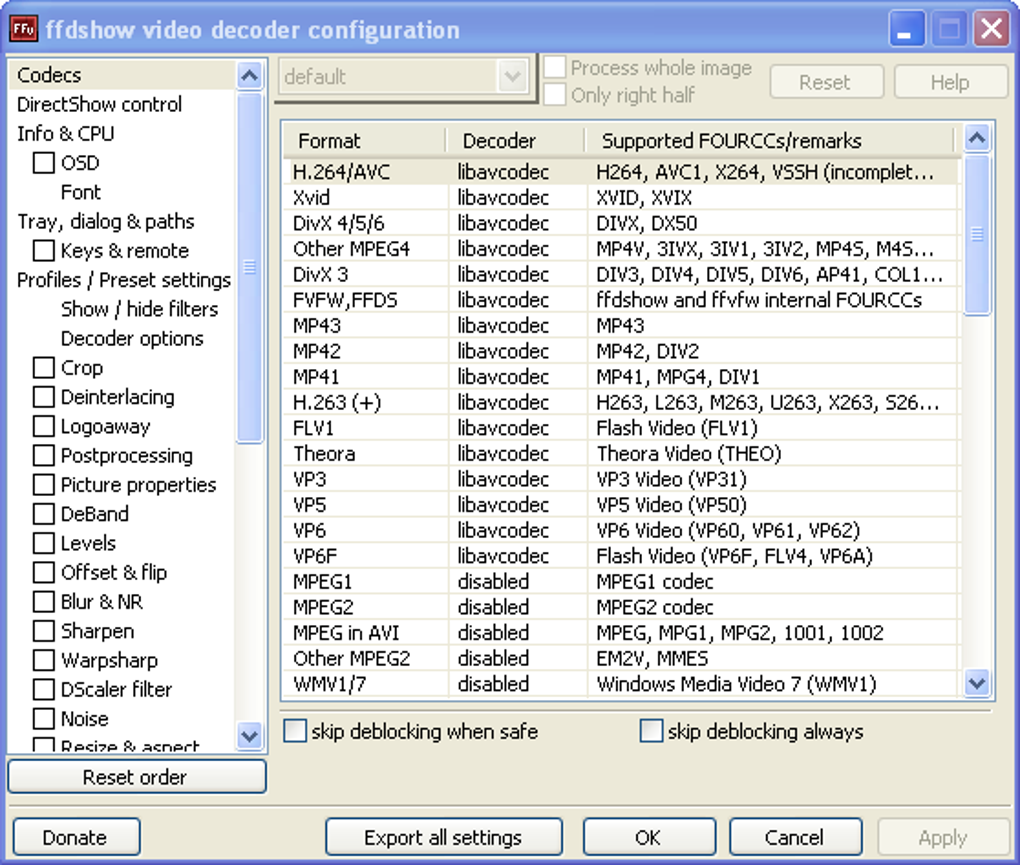The height and width of the screenshot is (865, 1020).
Task: Select Font settings page
Action: tap(81, 192)
